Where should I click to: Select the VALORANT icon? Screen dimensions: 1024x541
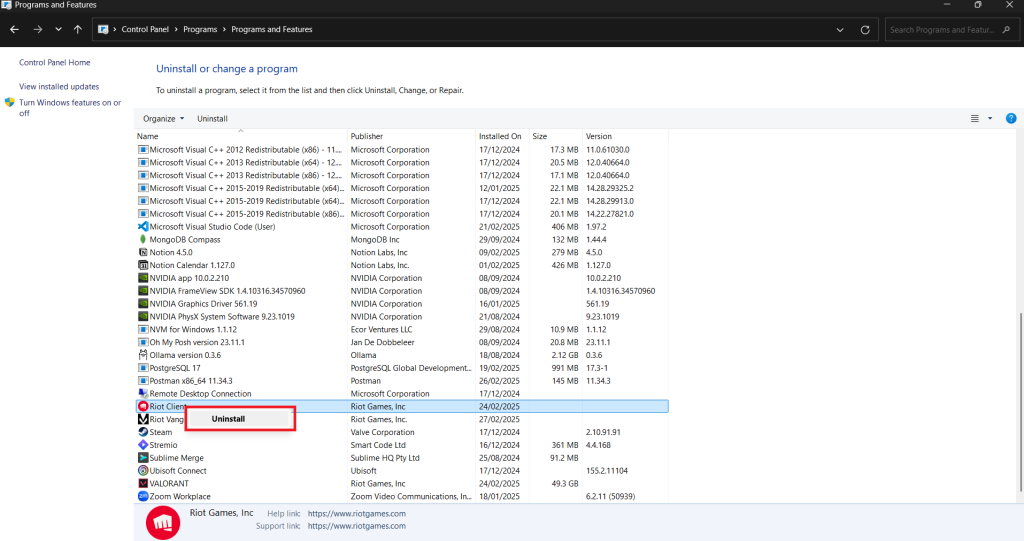[143, 484]
